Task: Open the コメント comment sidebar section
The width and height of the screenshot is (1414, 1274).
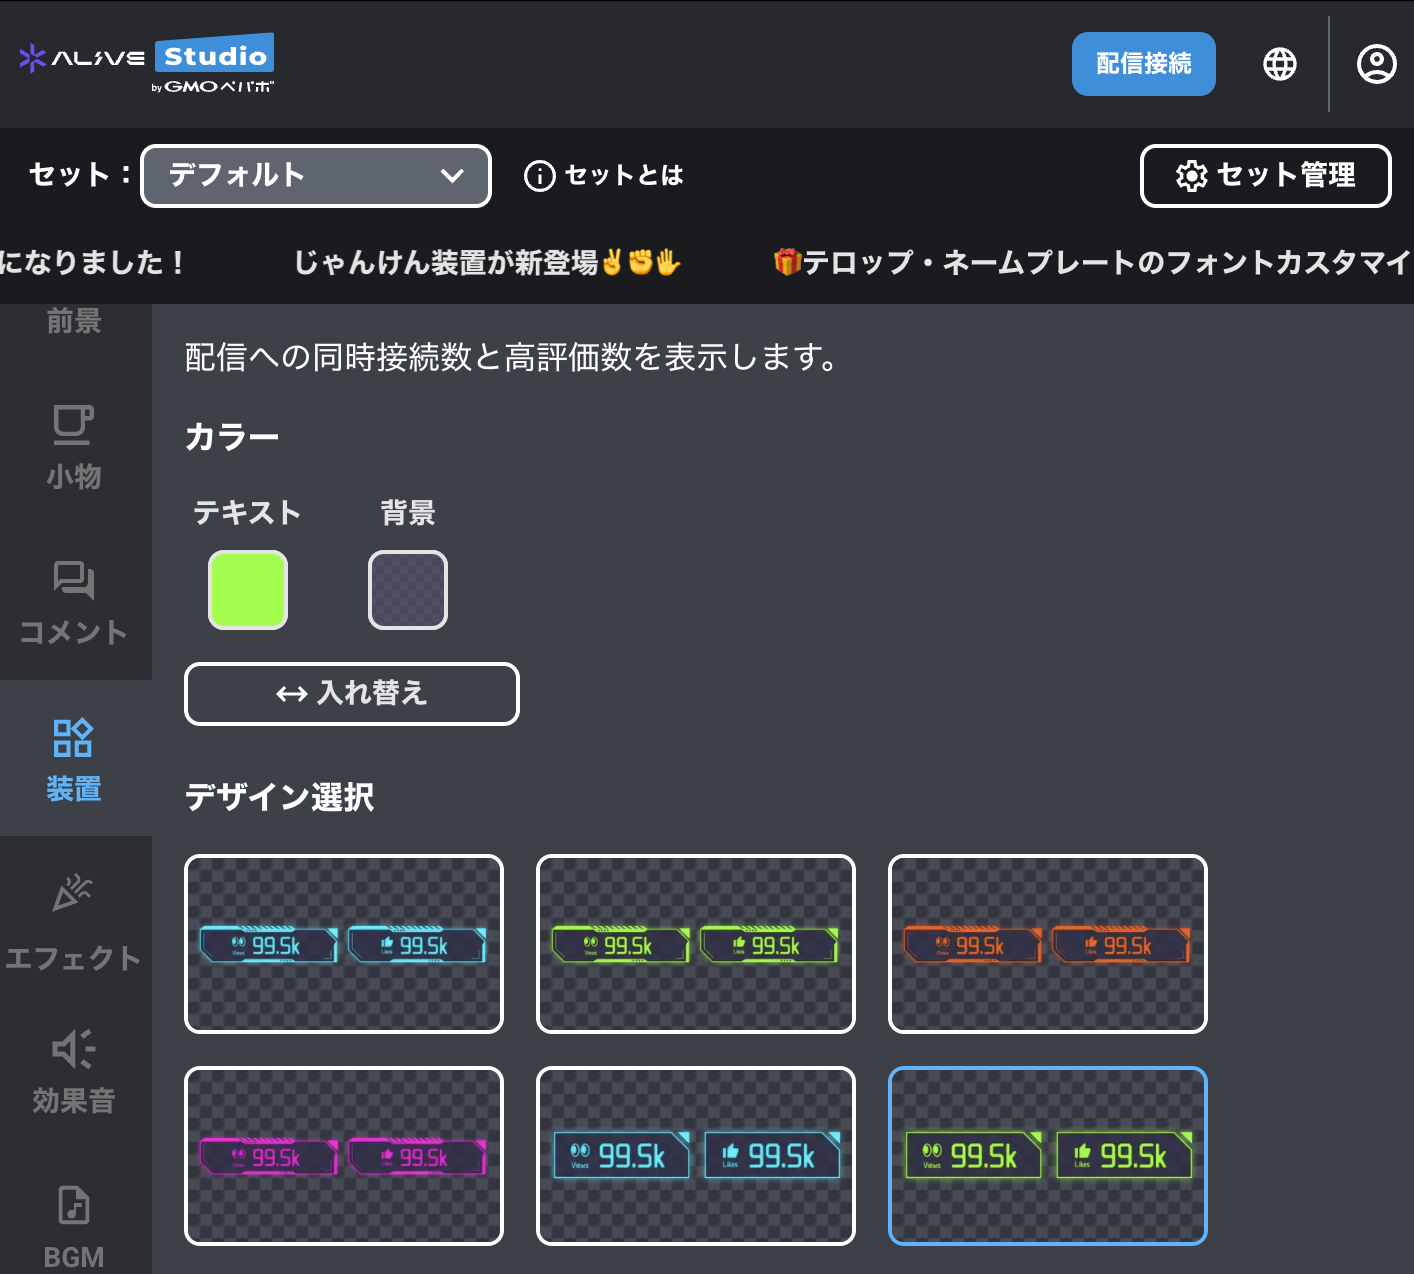Action: 73,602
